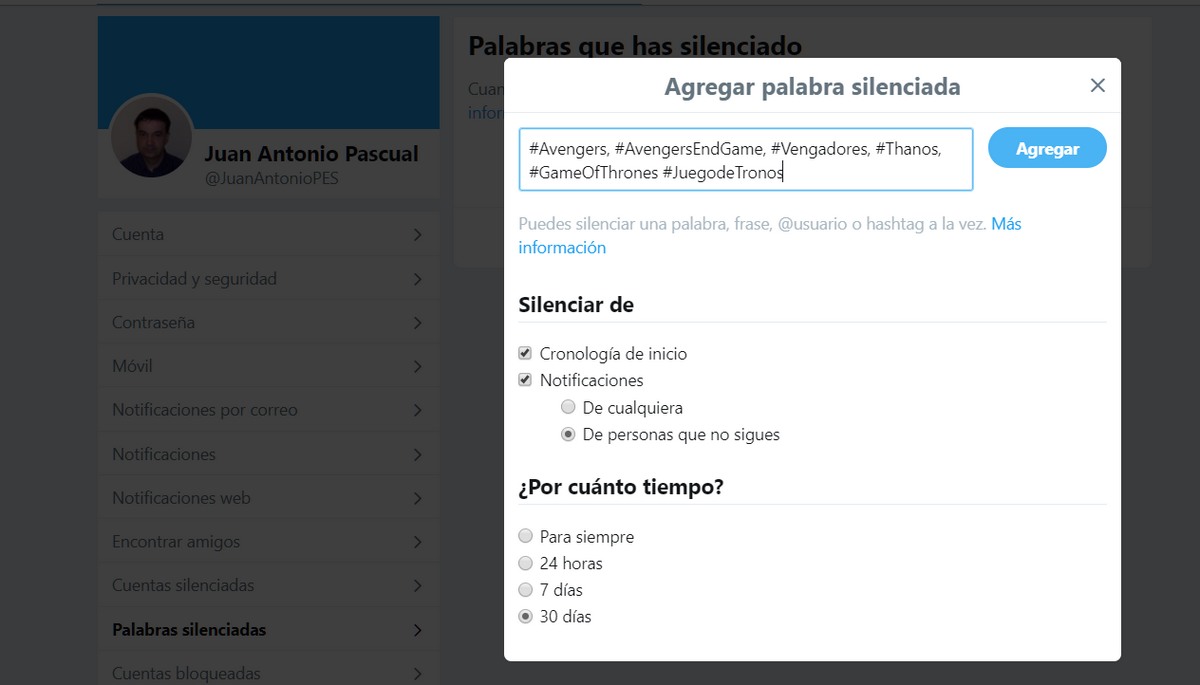The image size is (1200, 685).
Task: Open Notificaciones web settings
Action: [268, 498]
